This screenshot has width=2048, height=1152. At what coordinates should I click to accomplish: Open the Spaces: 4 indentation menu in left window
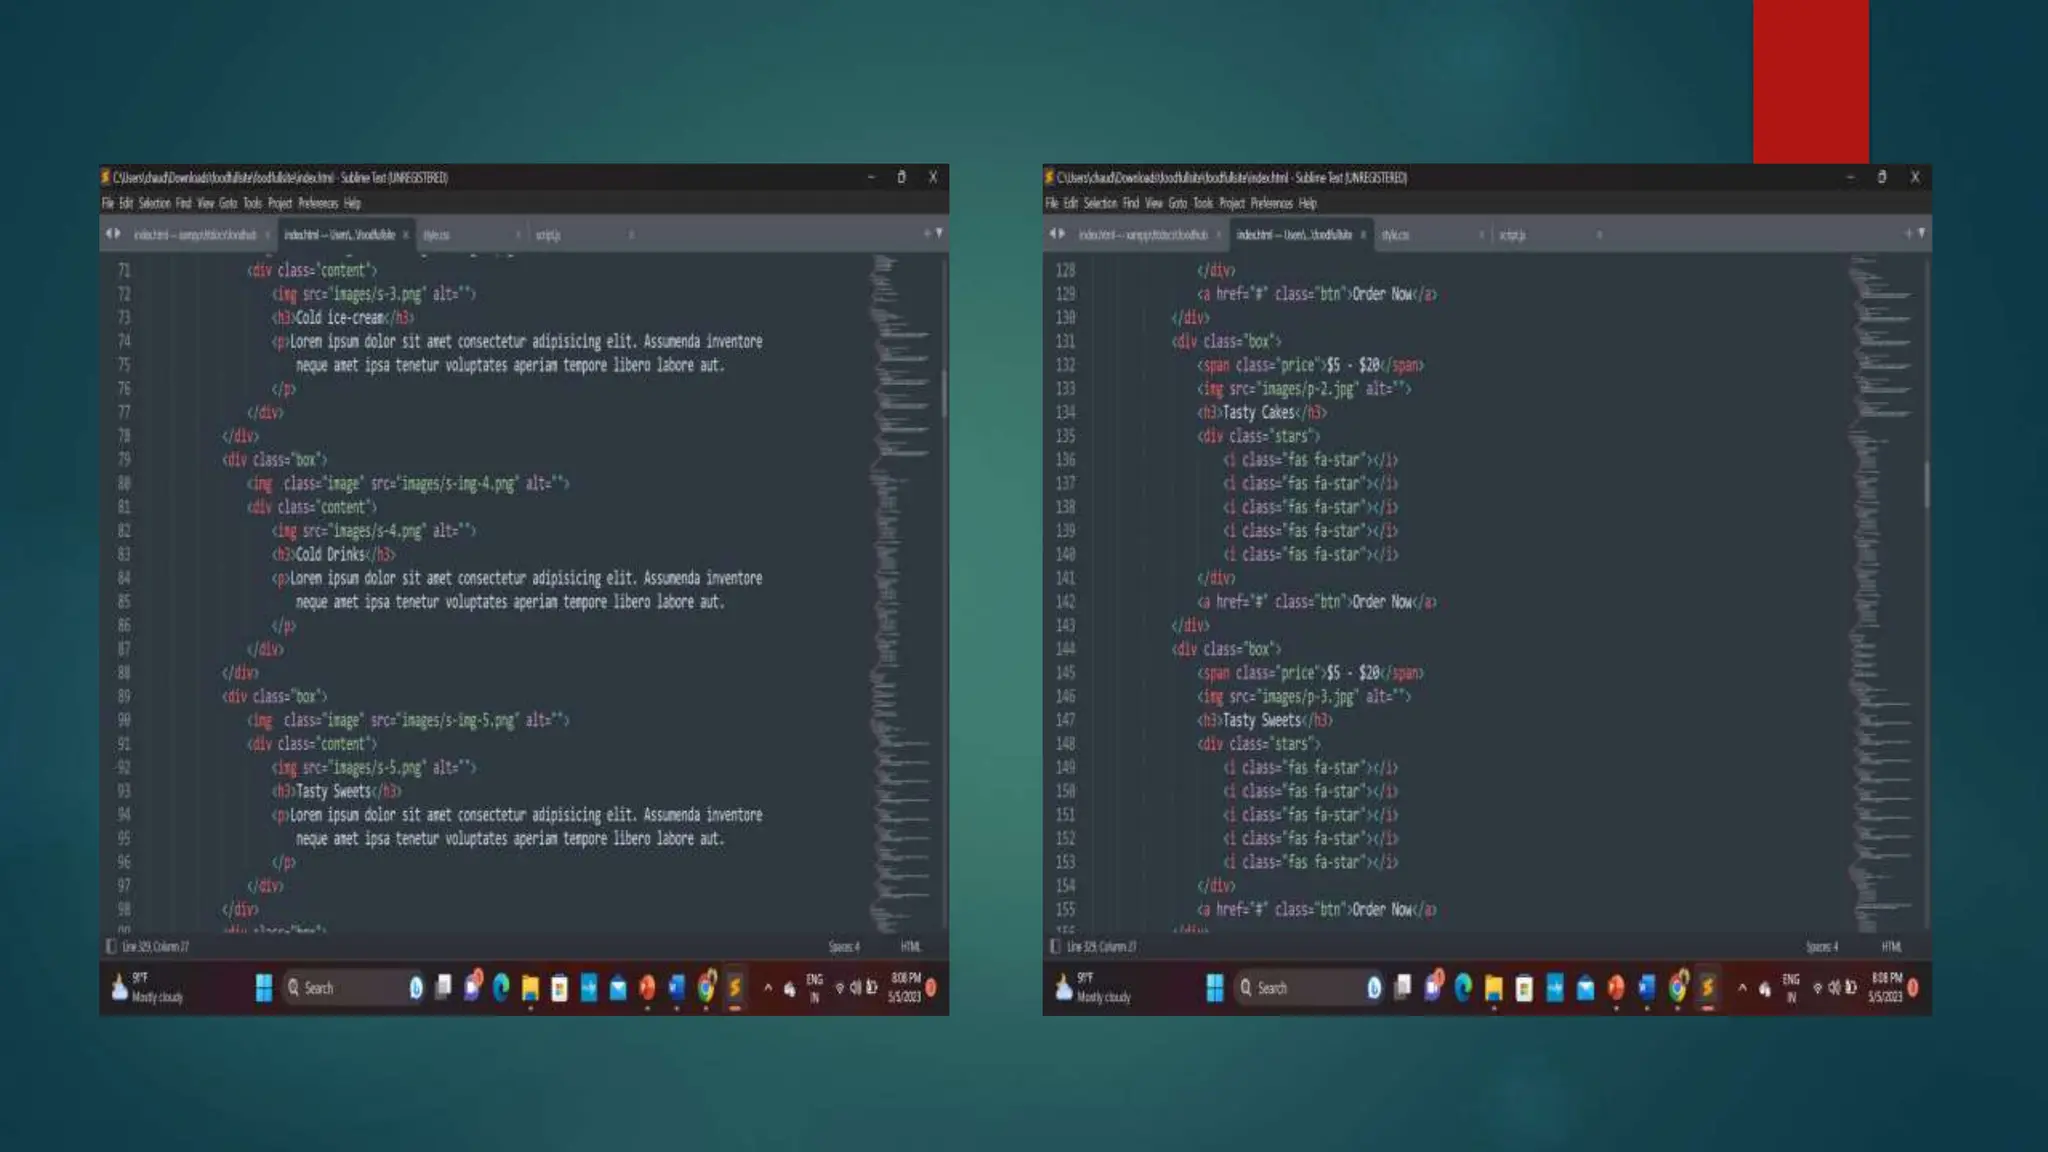click(843, 946)
